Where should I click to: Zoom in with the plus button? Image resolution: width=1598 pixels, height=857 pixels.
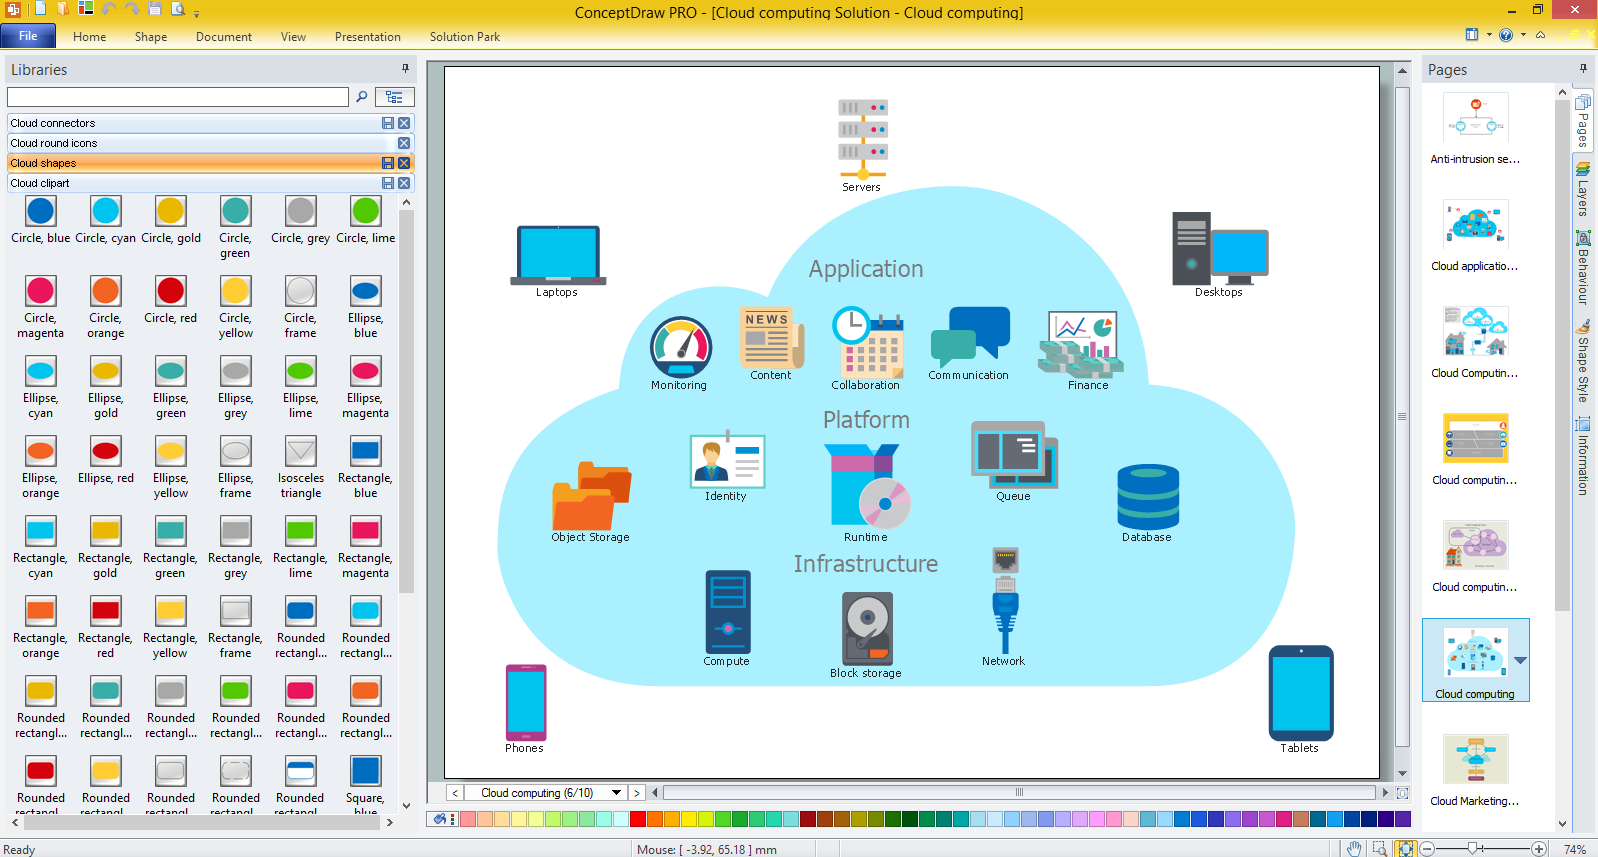1539,849
